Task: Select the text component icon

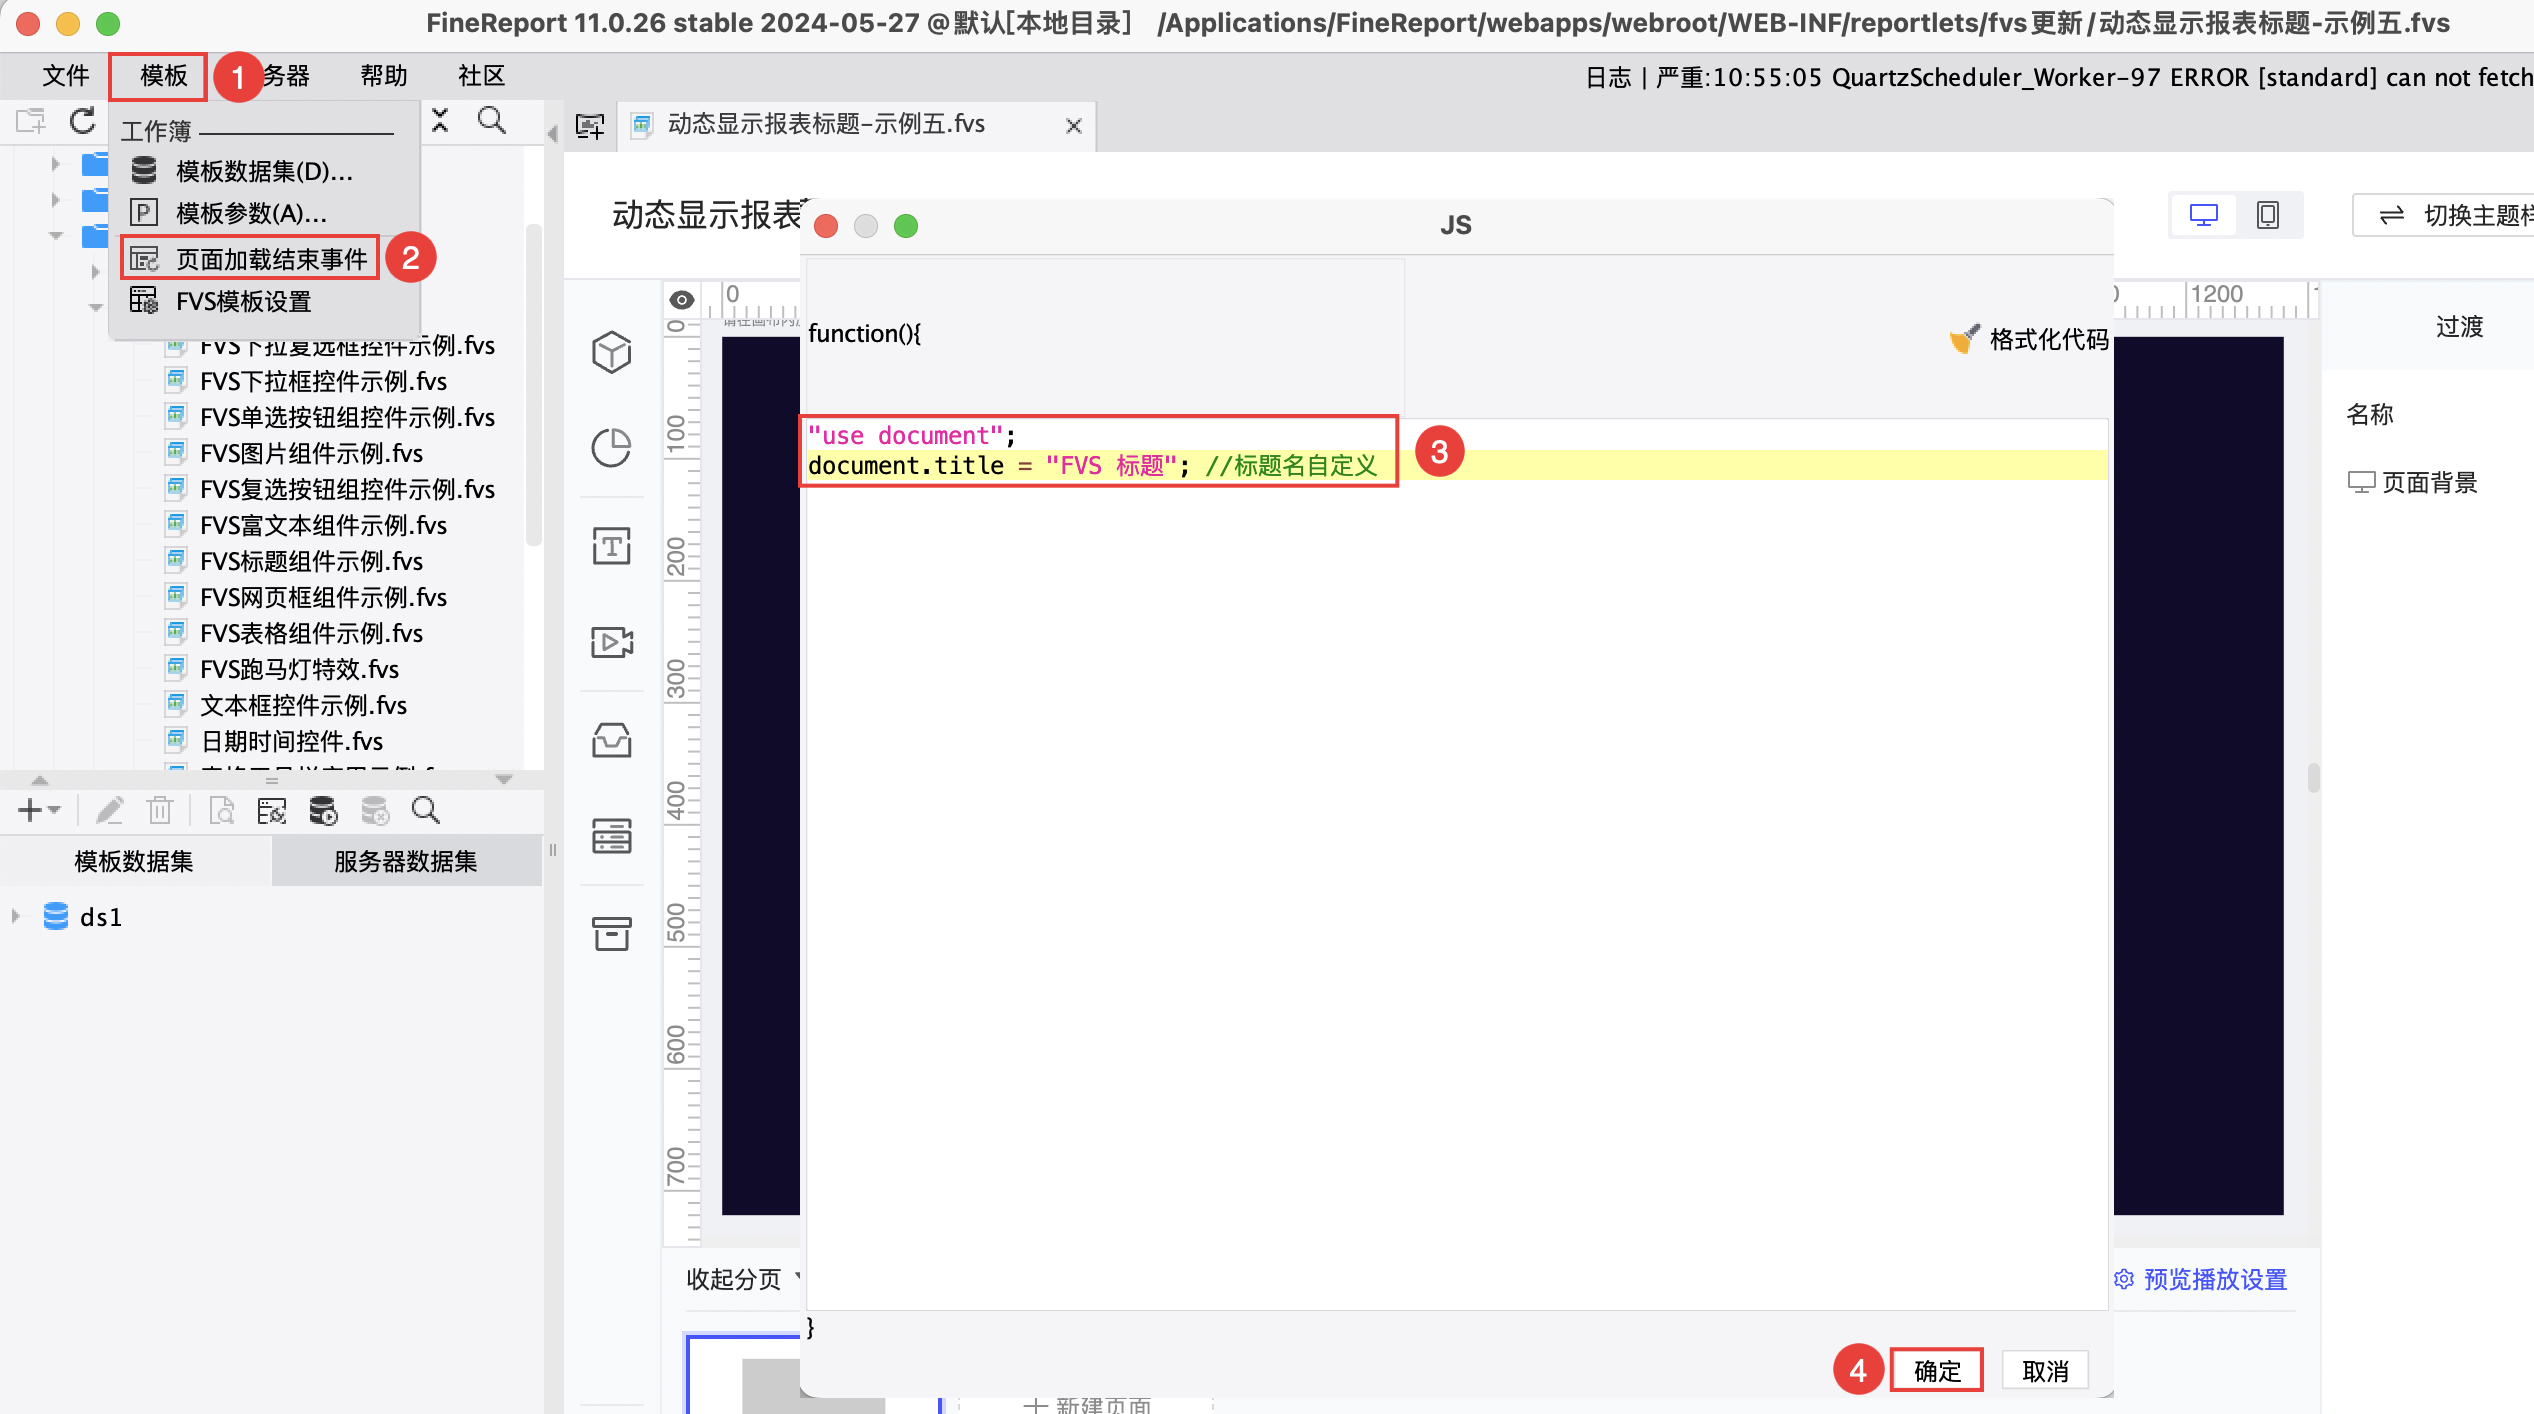Action: (611, 546)
